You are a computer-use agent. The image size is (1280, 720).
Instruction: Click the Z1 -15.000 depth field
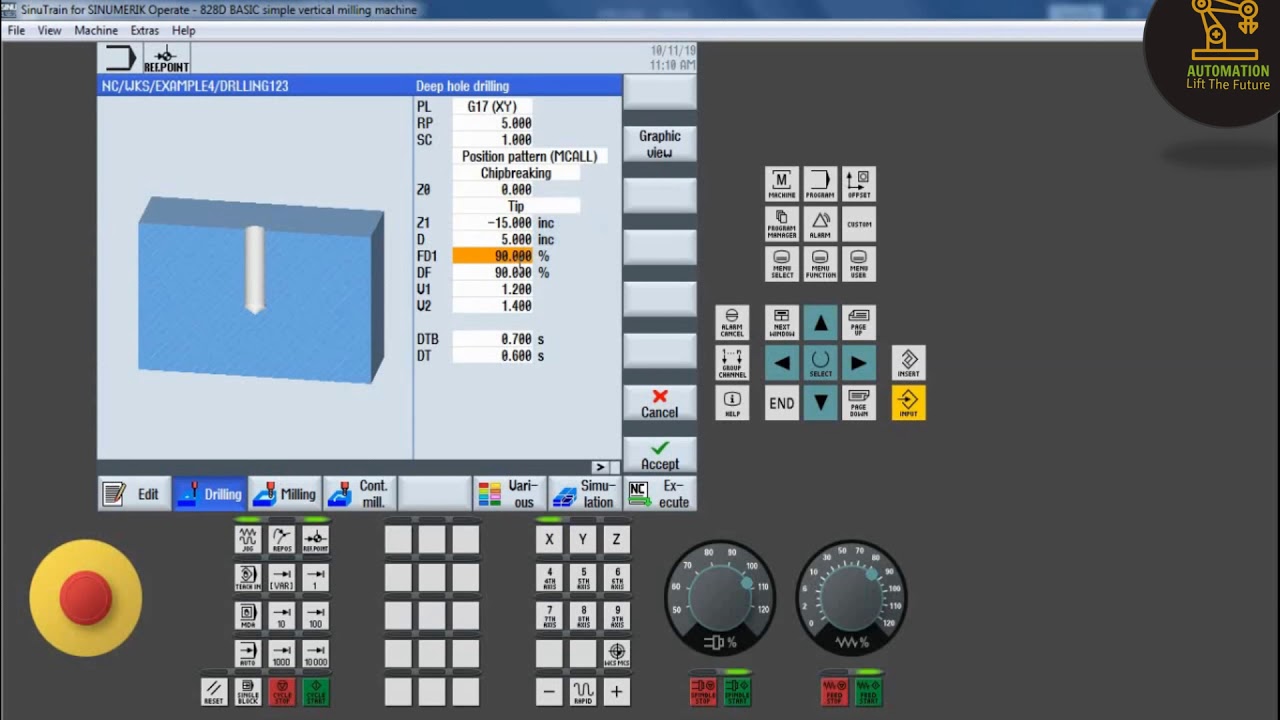[x=493, y=223]
